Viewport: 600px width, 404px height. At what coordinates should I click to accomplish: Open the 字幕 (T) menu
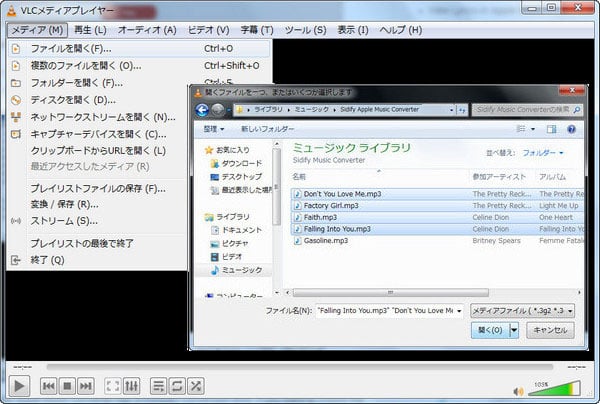257,30
